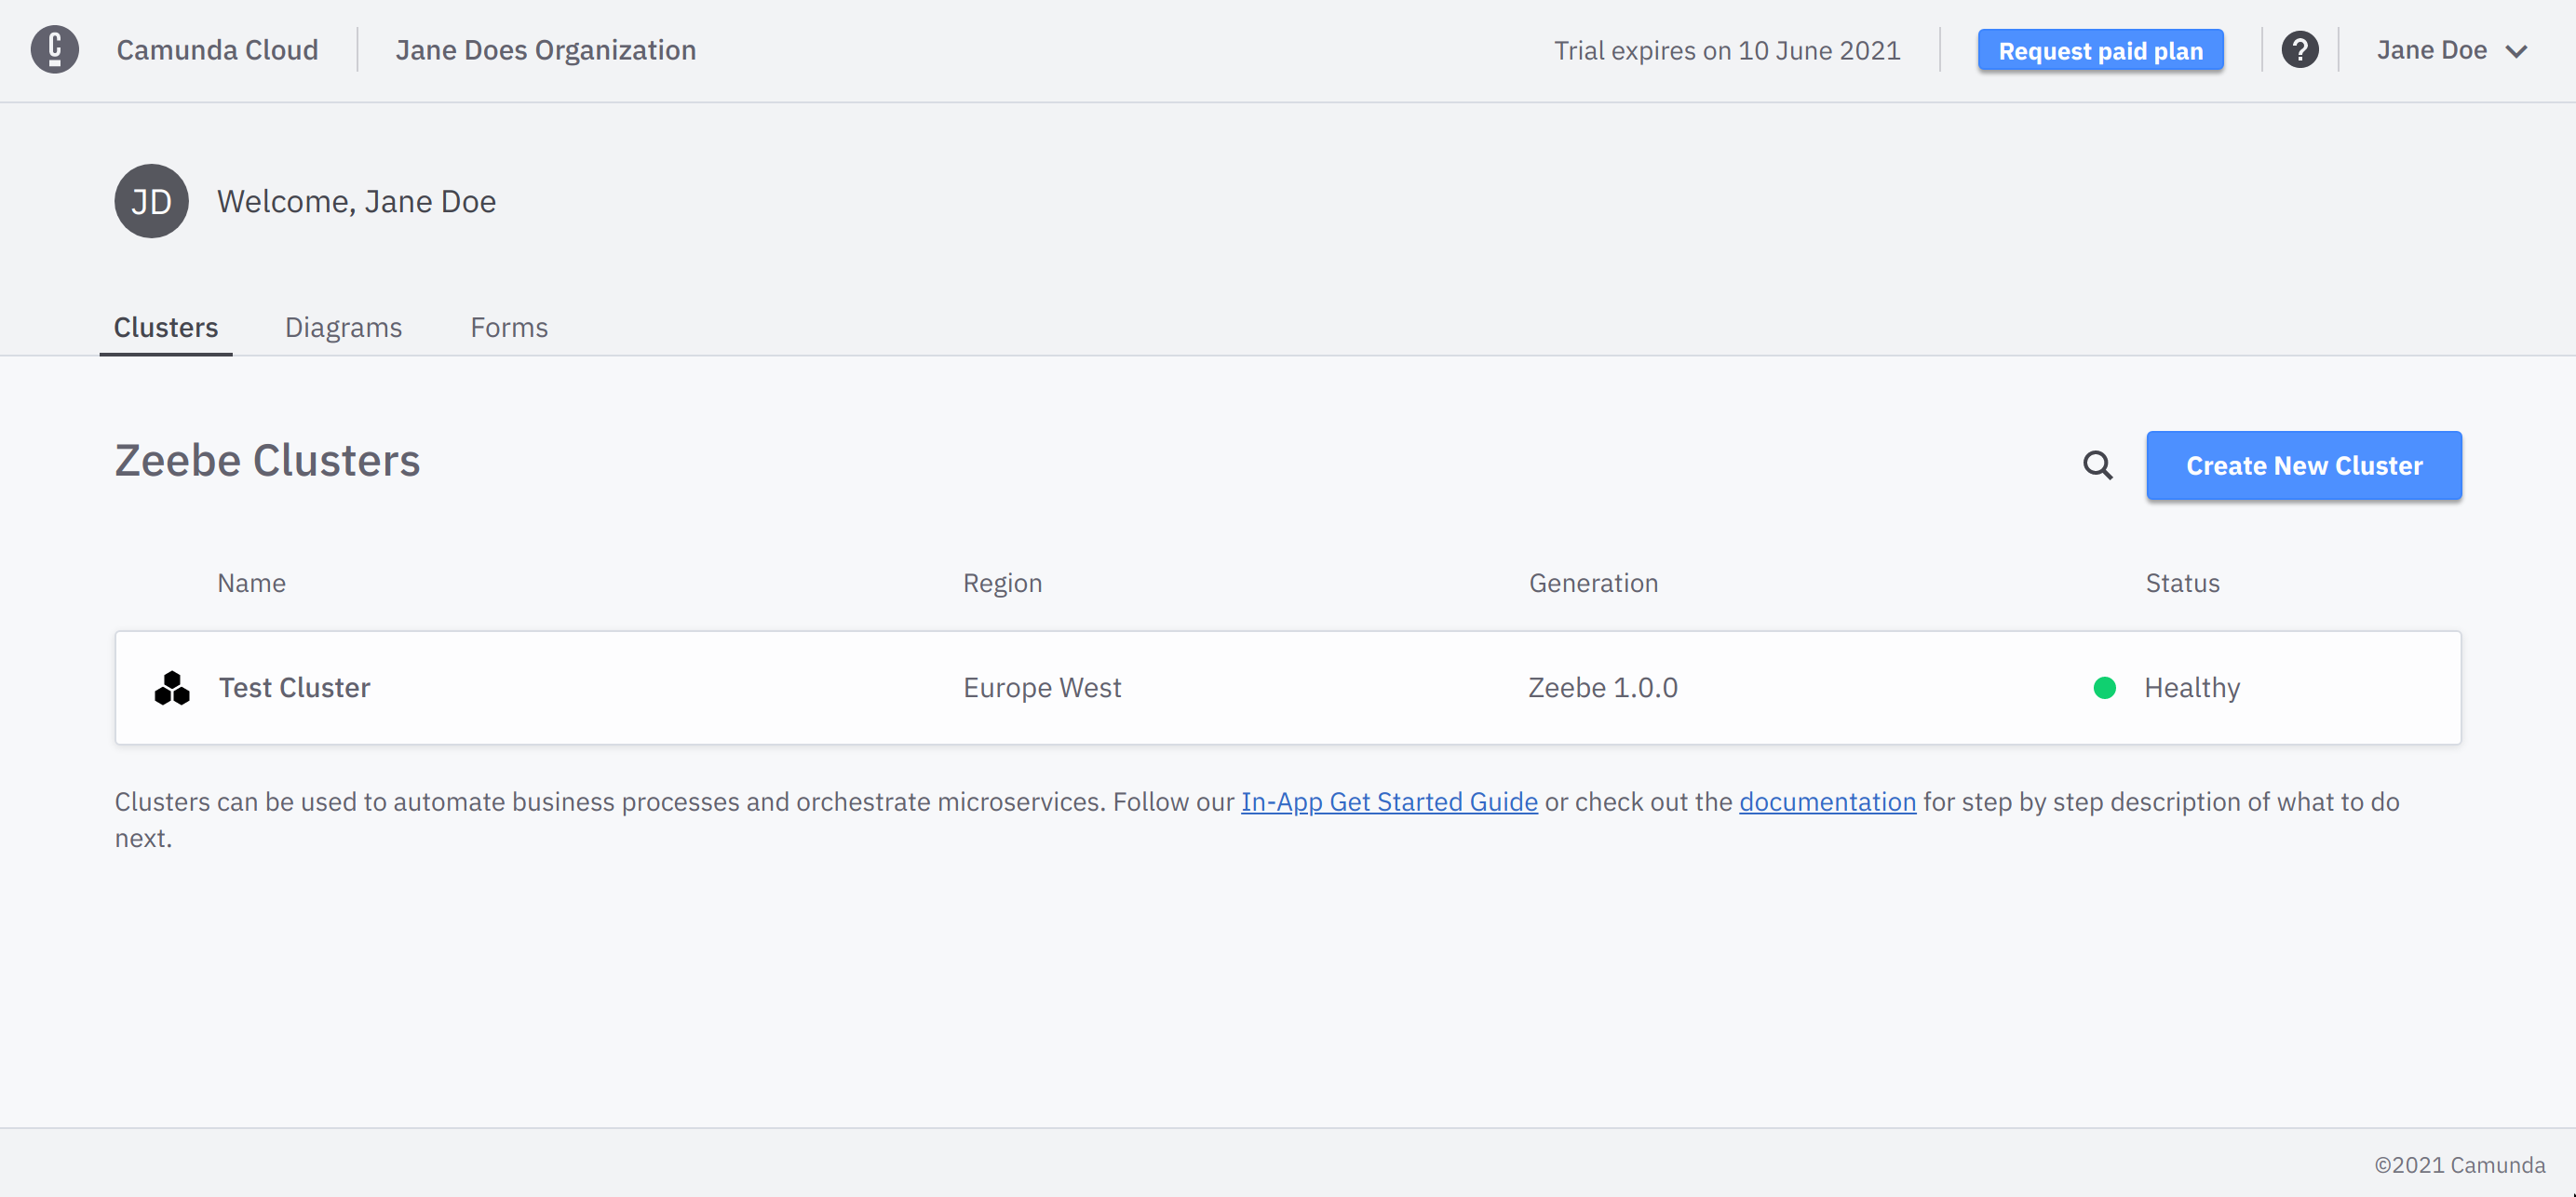This screenshot has height=1197, width=2576.
Task: Switch to the Diagrams tab
Action: pos(343,327)
